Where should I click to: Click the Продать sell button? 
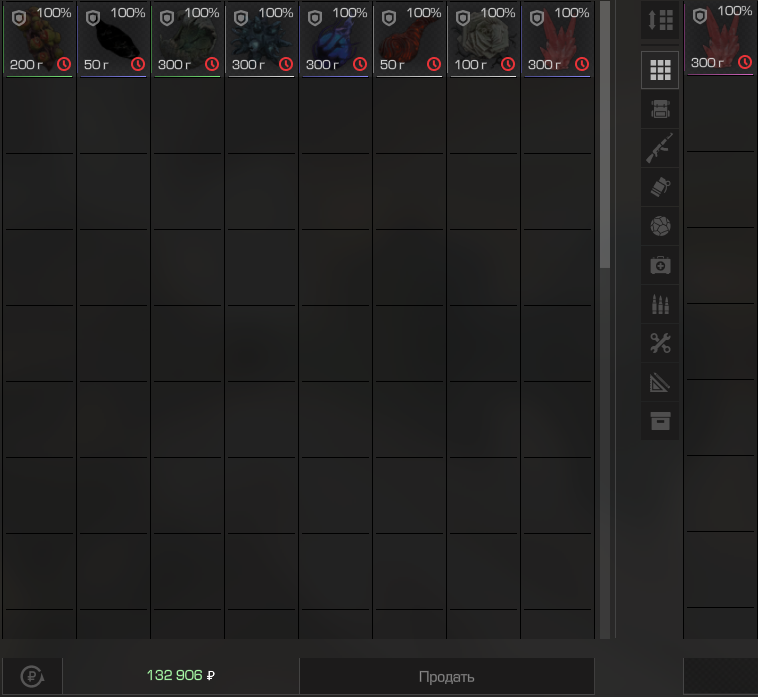click(x=447, y=676)
